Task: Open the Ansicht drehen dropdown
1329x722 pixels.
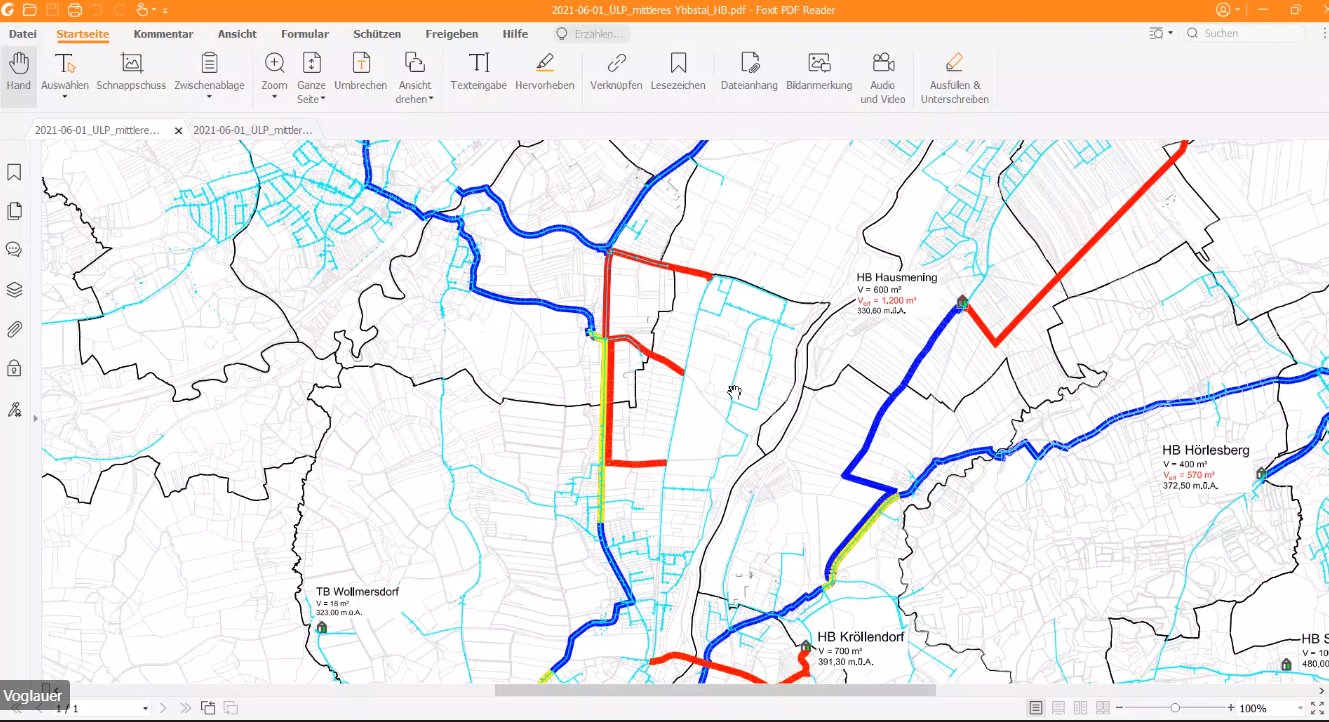Action: 431,99
